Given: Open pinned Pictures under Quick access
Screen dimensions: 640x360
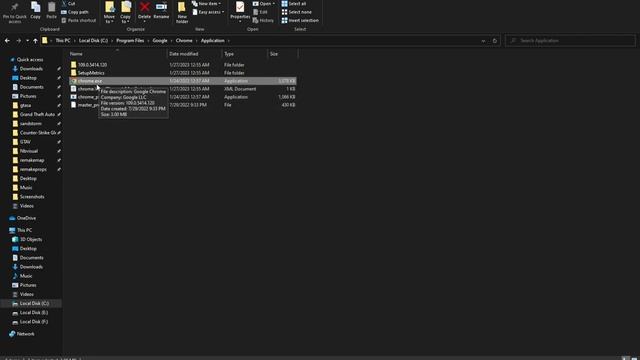Looking at the screenshot, I should [28, 96].
